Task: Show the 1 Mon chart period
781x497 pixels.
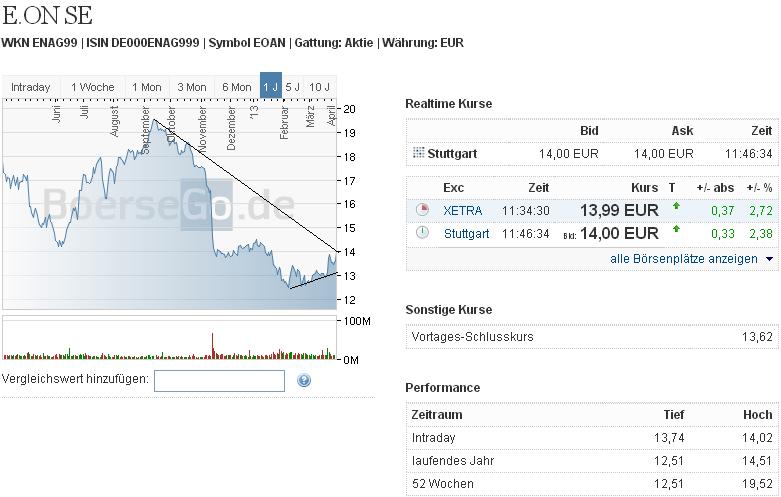Action: tap(147, 87)
